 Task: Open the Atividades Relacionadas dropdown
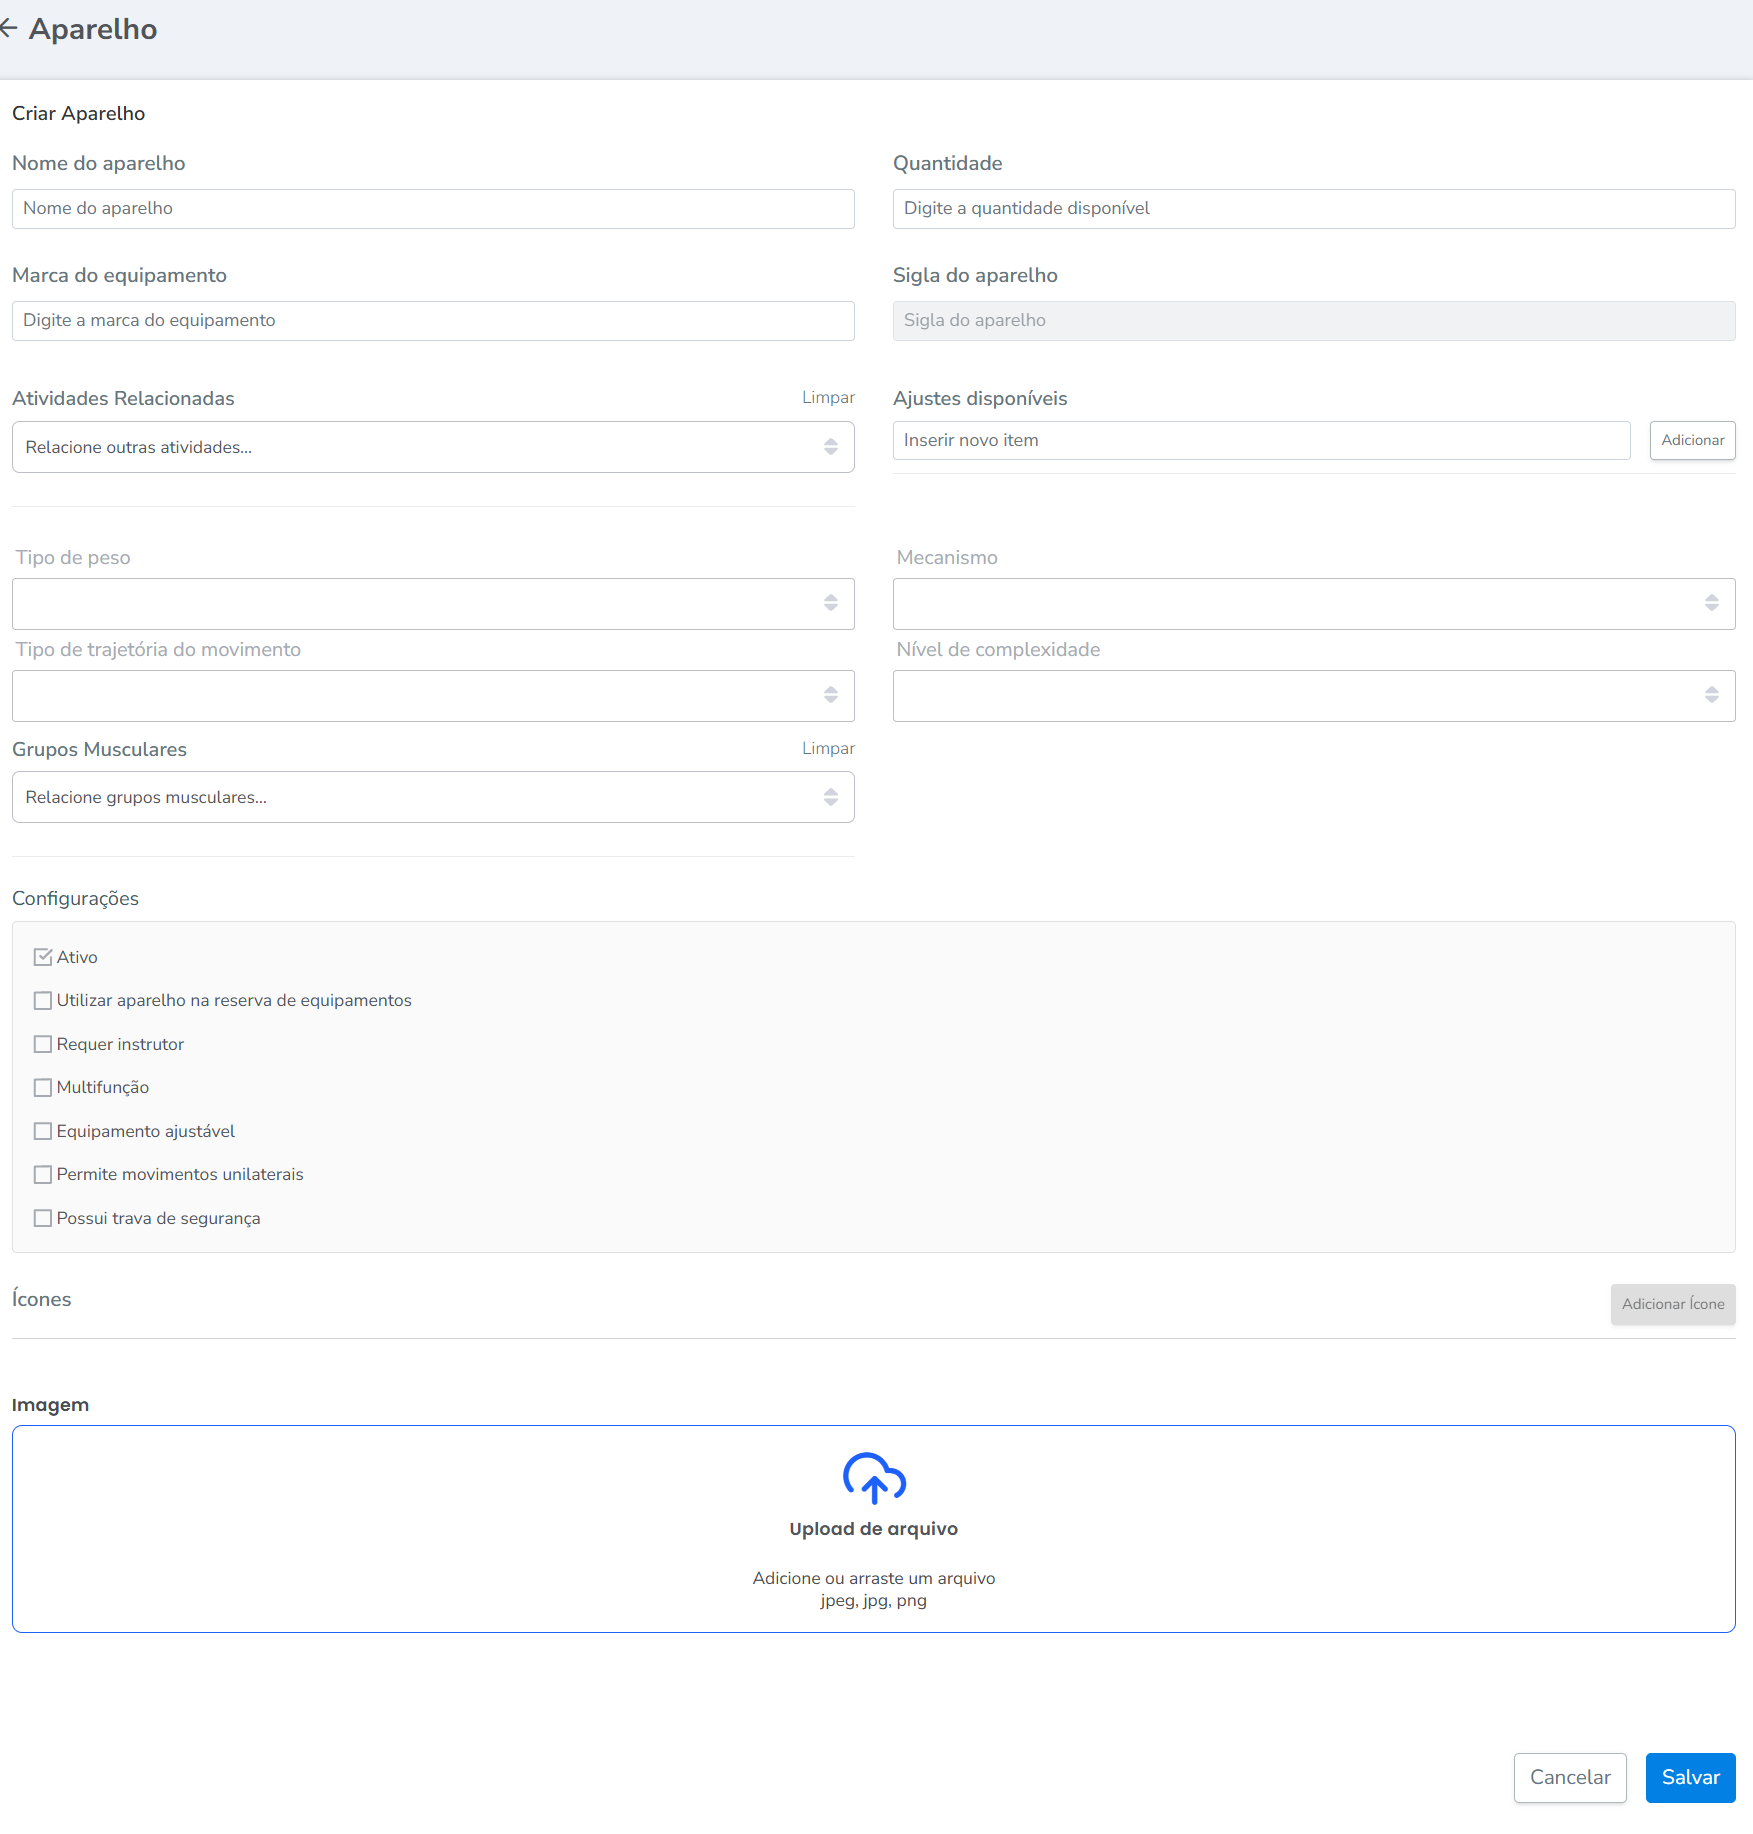432,447
